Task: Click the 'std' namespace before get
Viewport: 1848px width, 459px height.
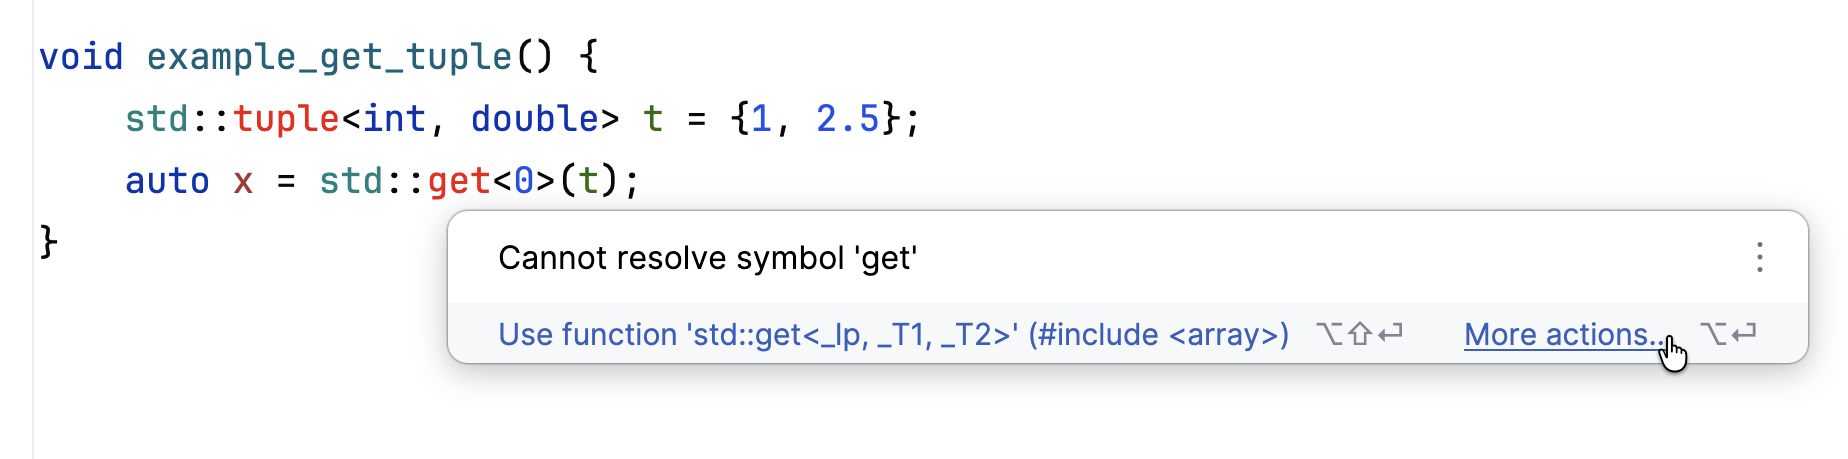Action: click(x=351, y=181)
